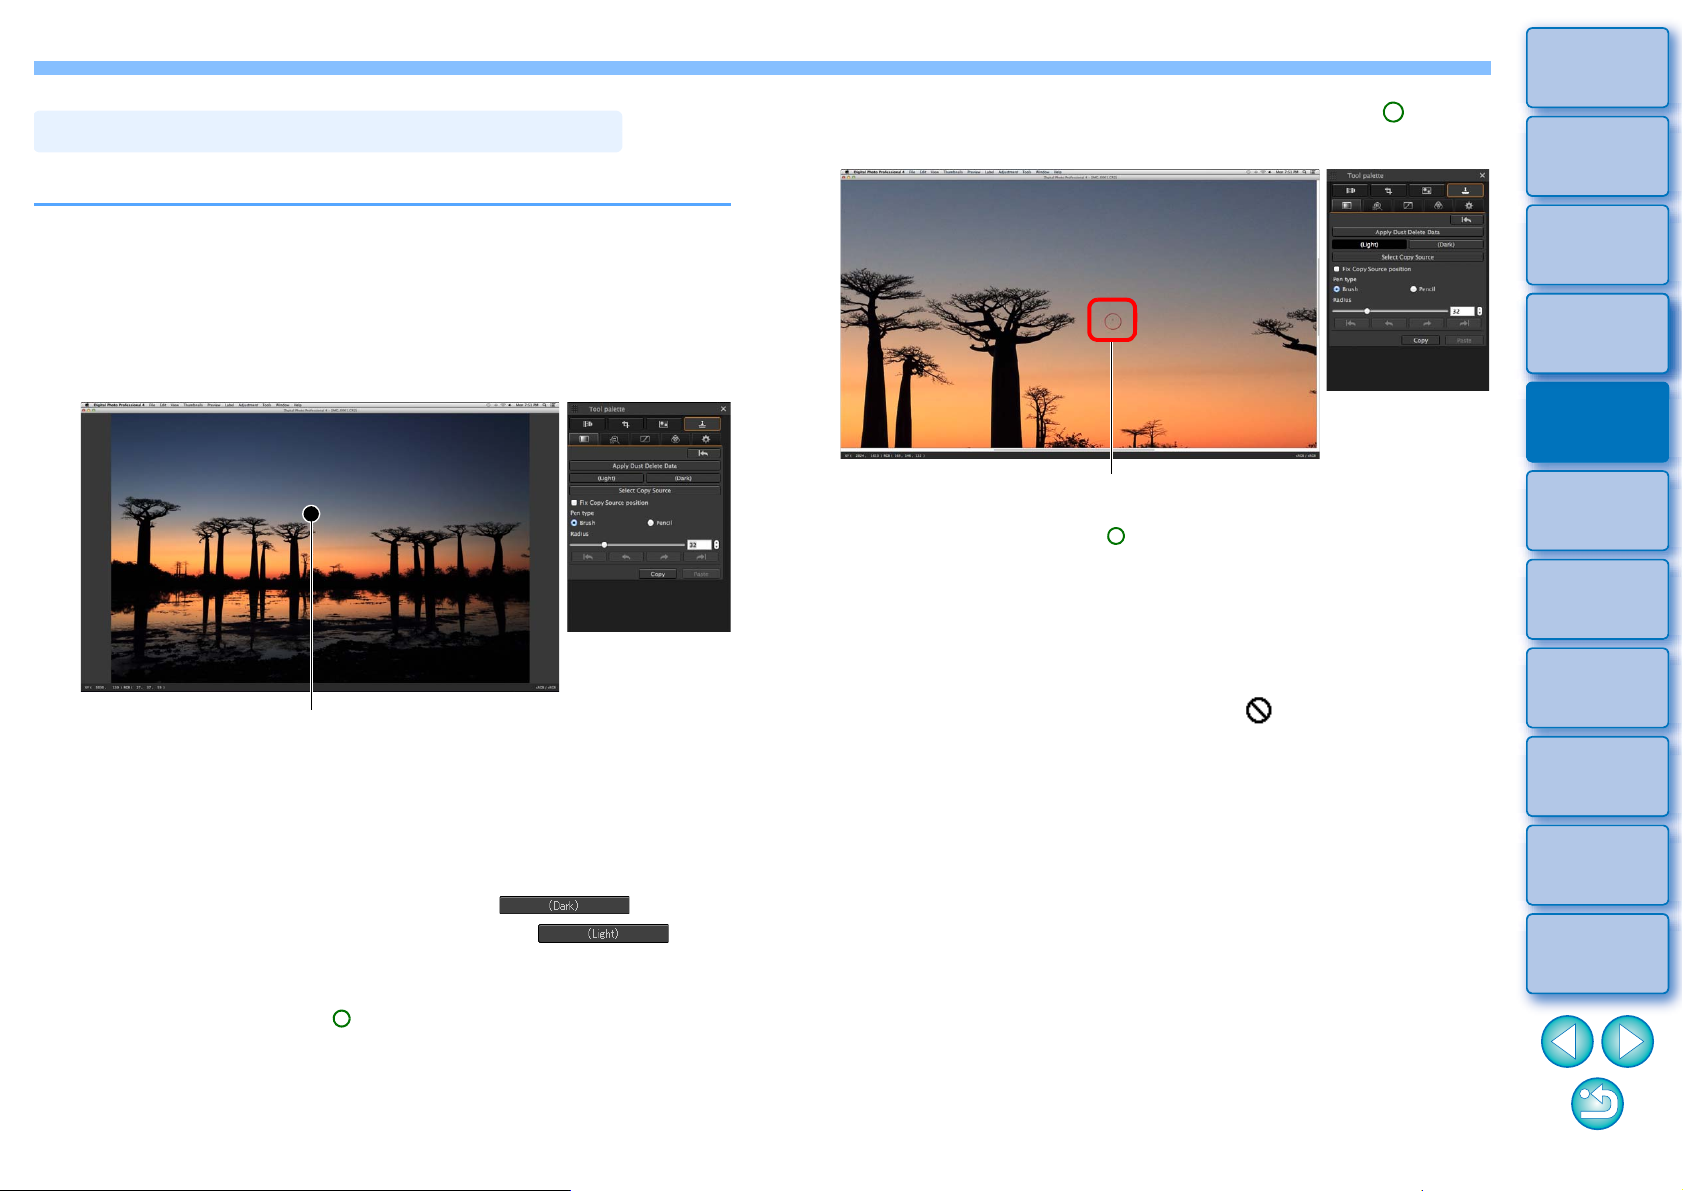Click the (Dark) button beside the lake-reflection photo

[x=683, y=478]
